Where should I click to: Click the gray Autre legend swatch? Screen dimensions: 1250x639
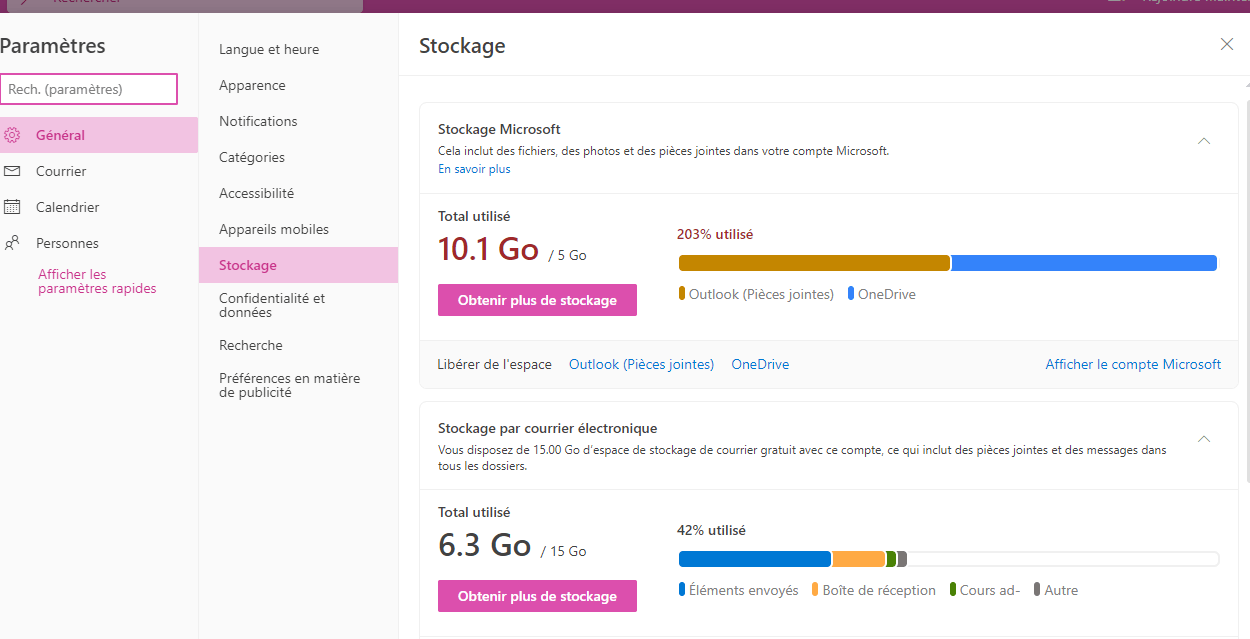[1037, 590]
